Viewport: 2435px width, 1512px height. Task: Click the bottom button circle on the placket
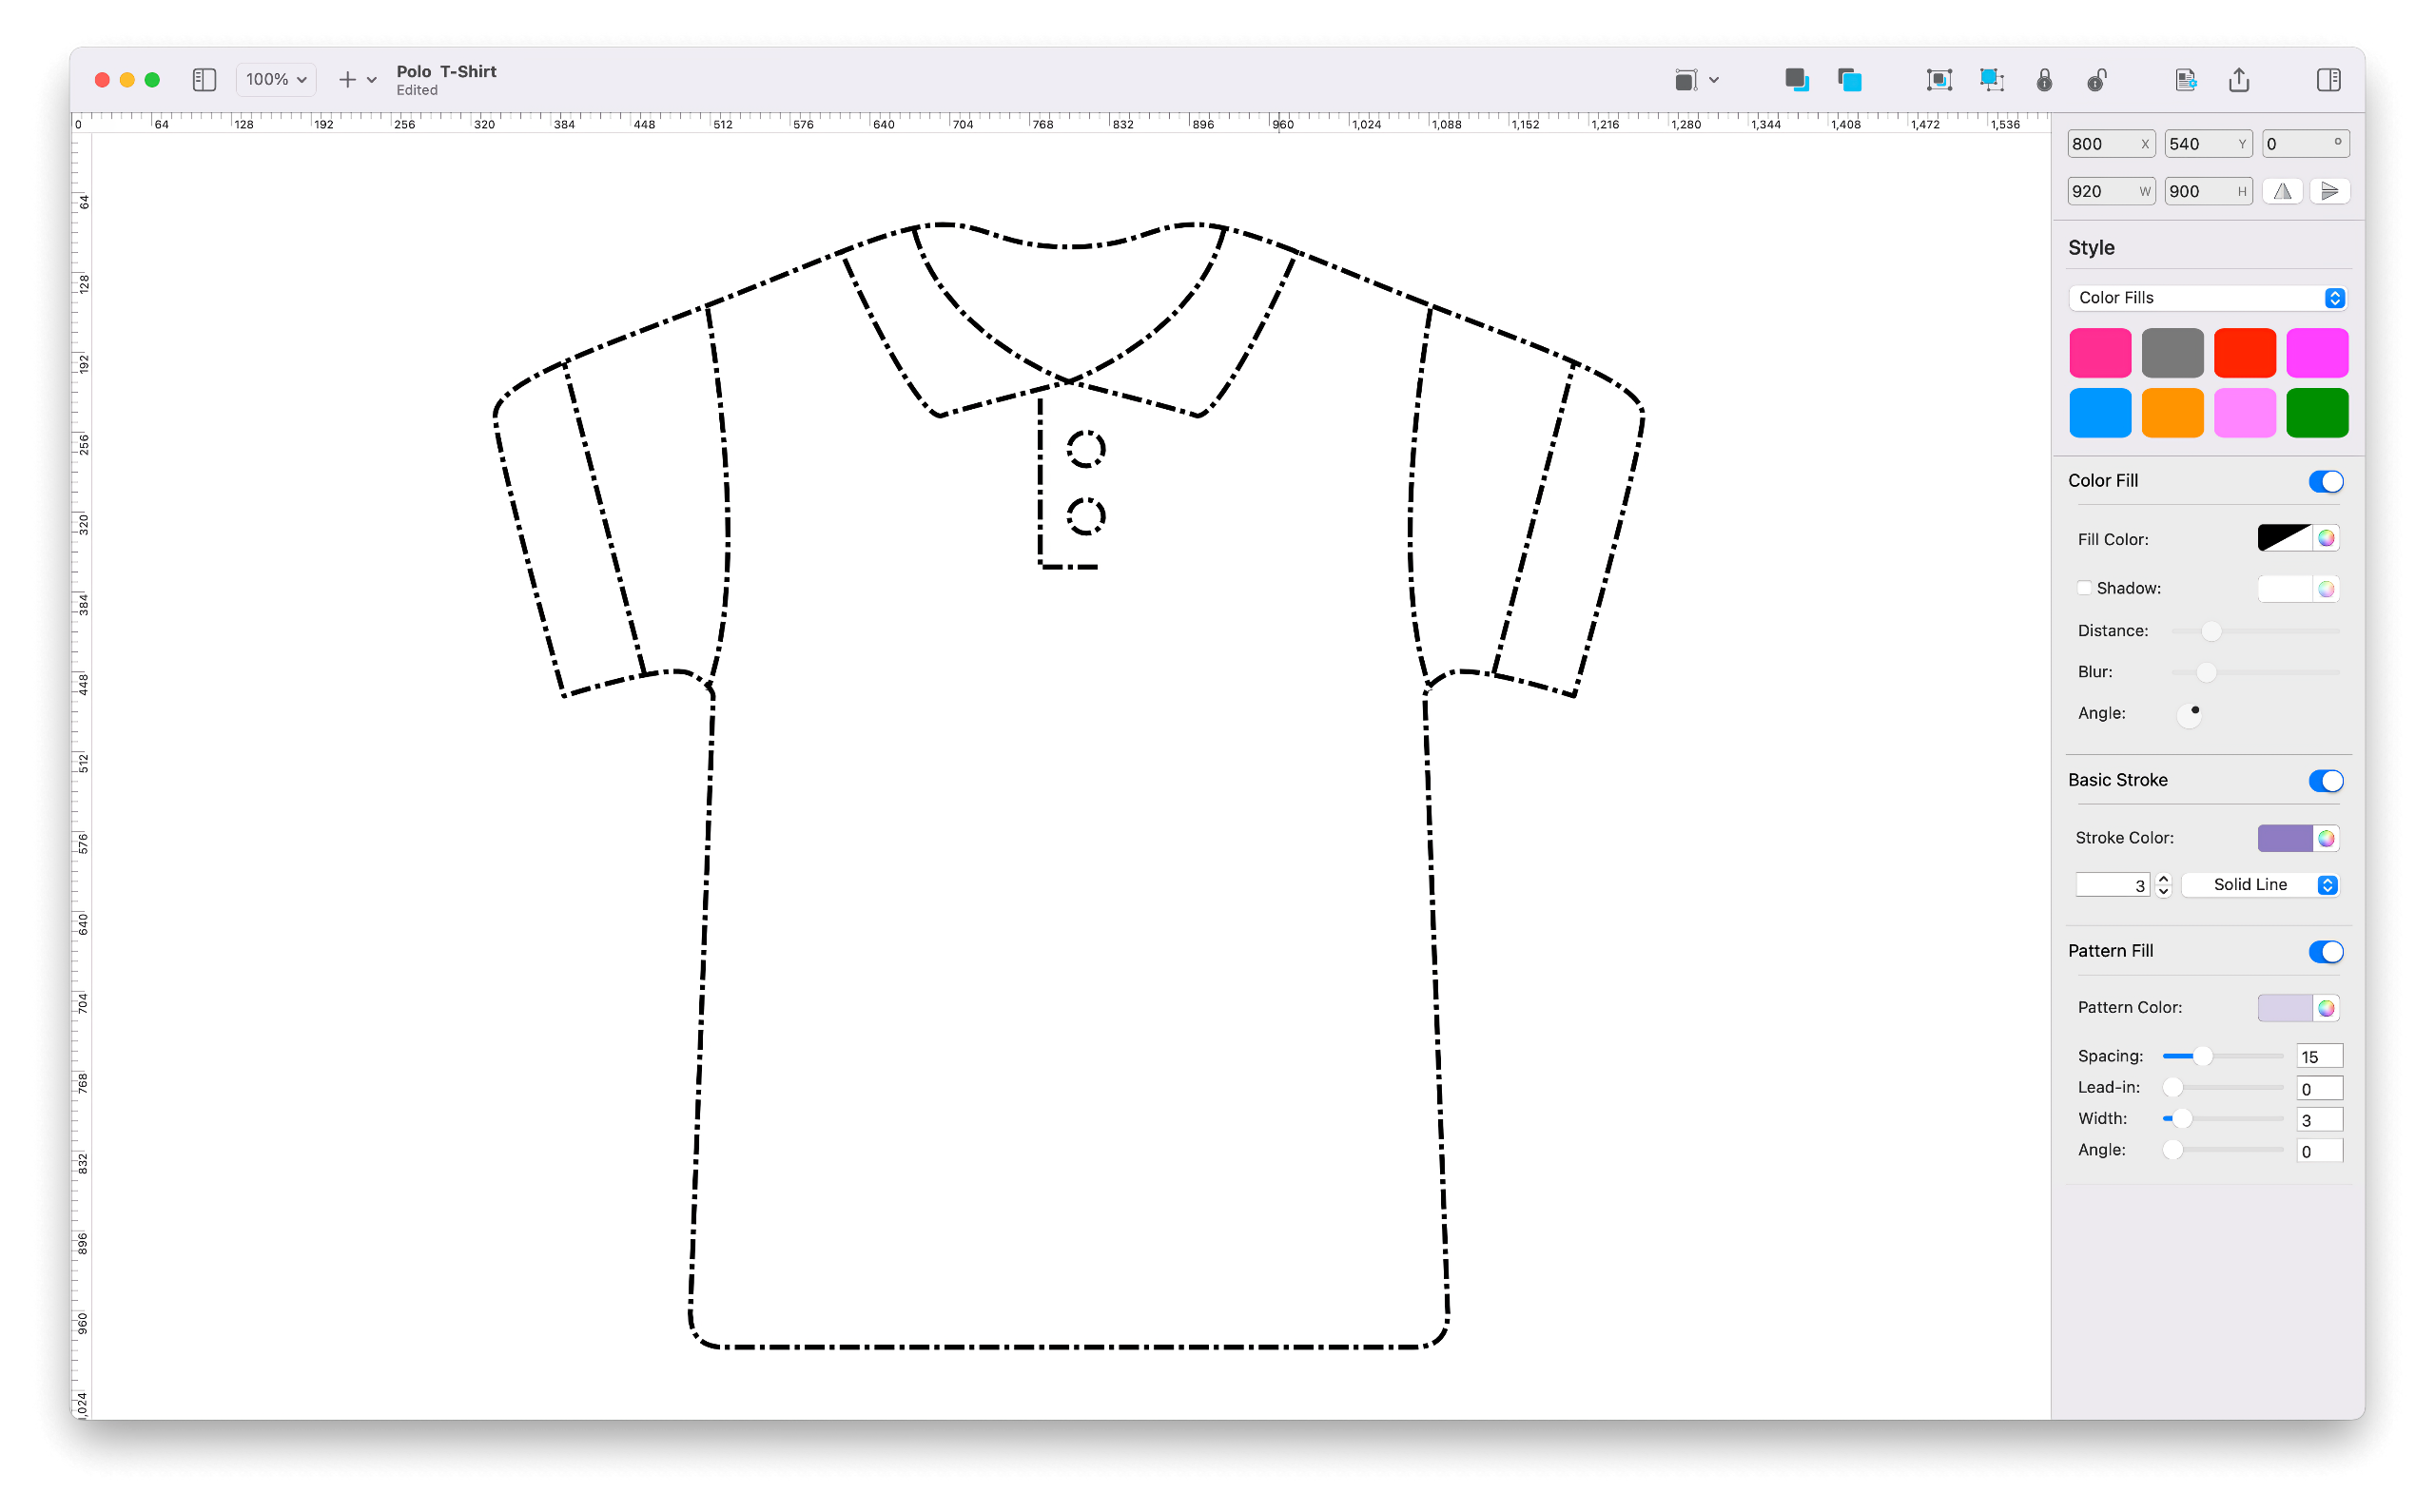pos(1086,517)
